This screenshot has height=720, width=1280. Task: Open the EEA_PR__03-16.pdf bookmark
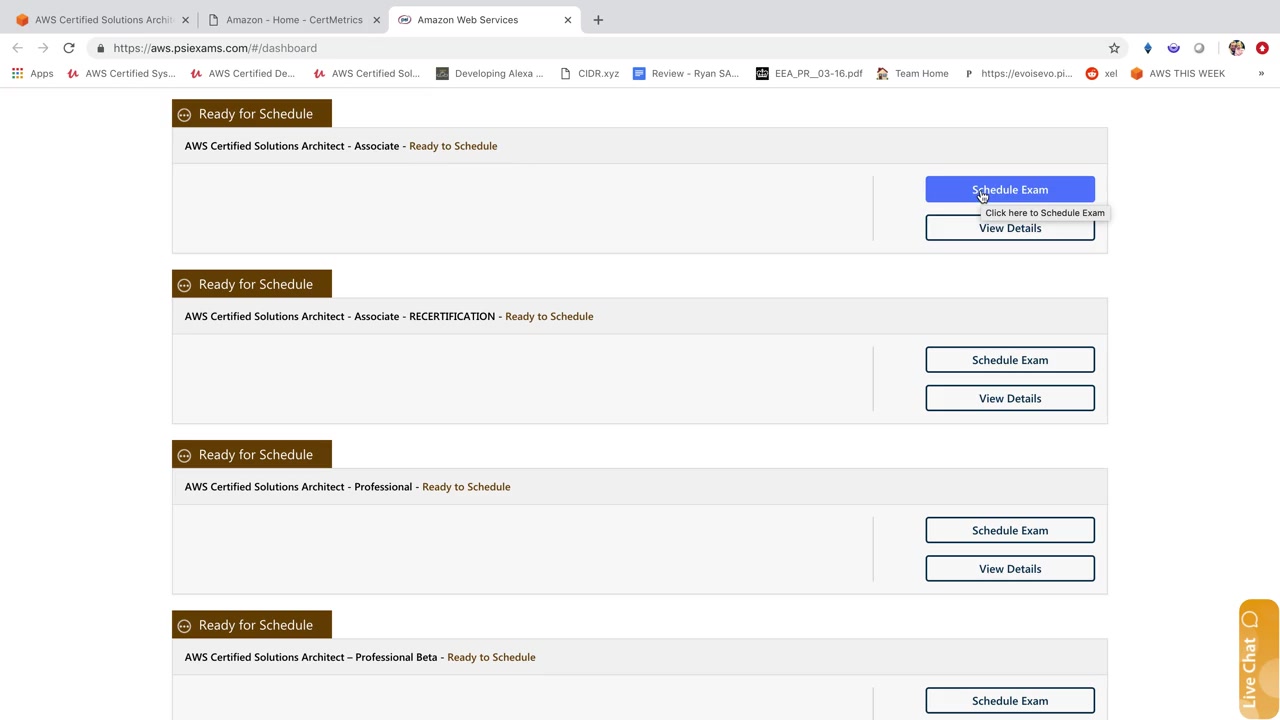click(809, 73)
